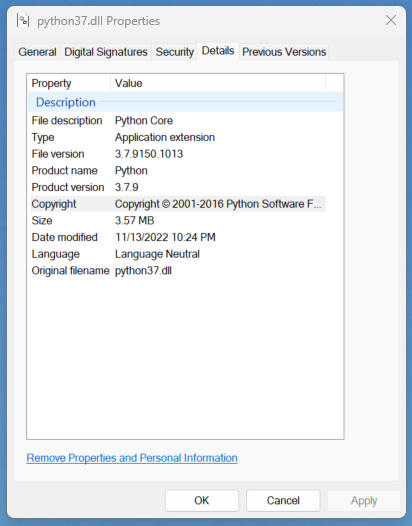Open the Digital Signatures tab
Viewport: 412px width, 526px height.
[x=106, y=52]
